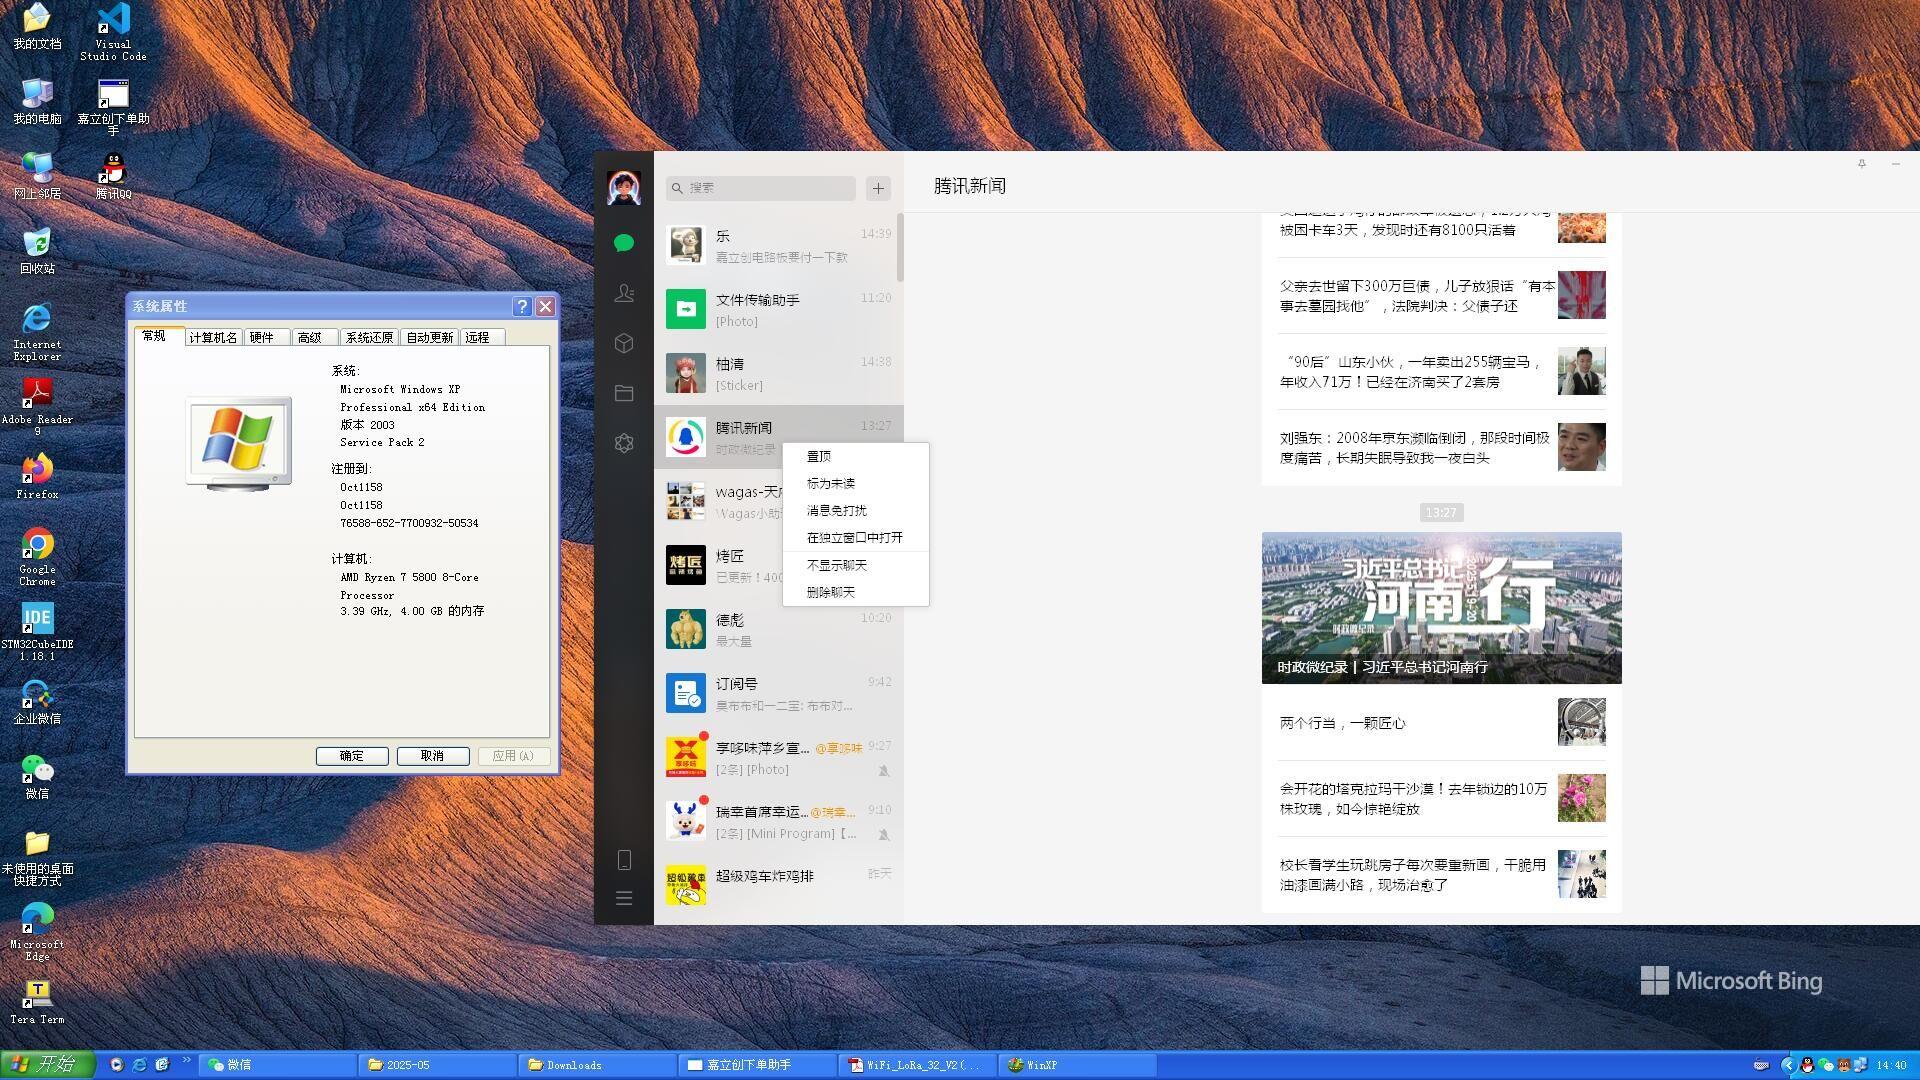
Task: Open chat with 乐
Action: point(778,245)
